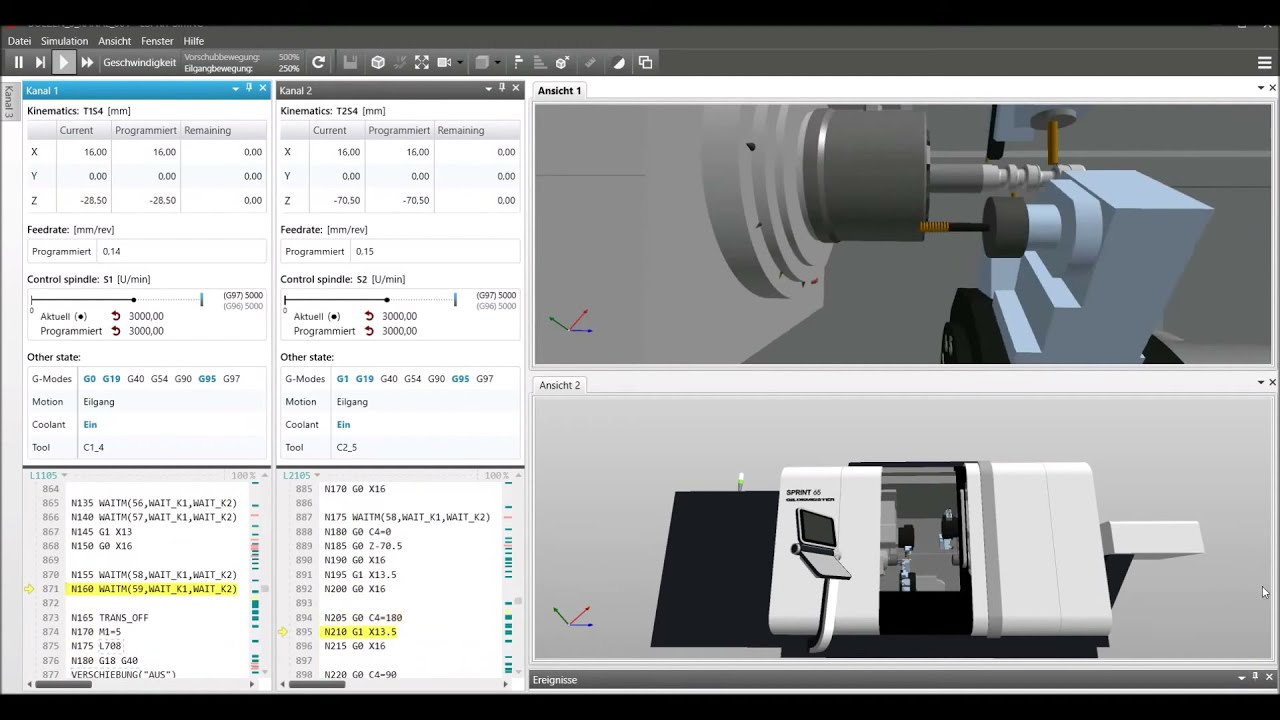Open Kanal 2 panel options dropdown
This screenshot has height=720, width=1280.
pos(489,89)
